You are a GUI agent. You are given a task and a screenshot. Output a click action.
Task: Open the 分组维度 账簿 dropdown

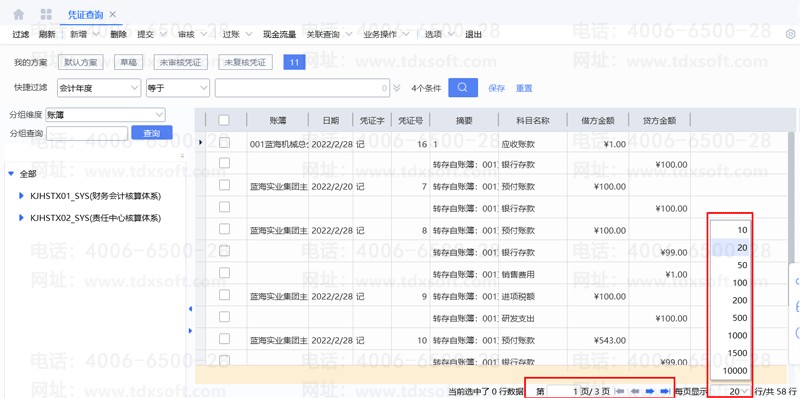click(106, 115)
